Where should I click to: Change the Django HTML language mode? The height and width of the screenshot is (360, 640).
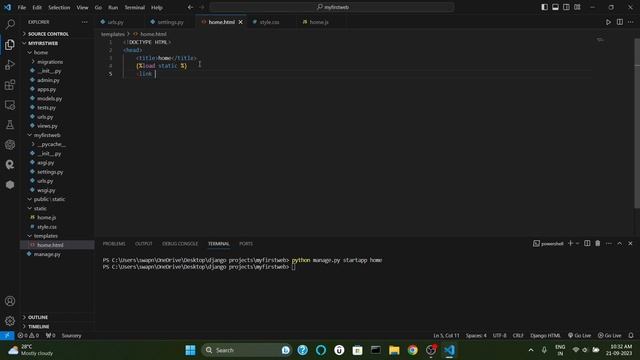coord(545,336)
